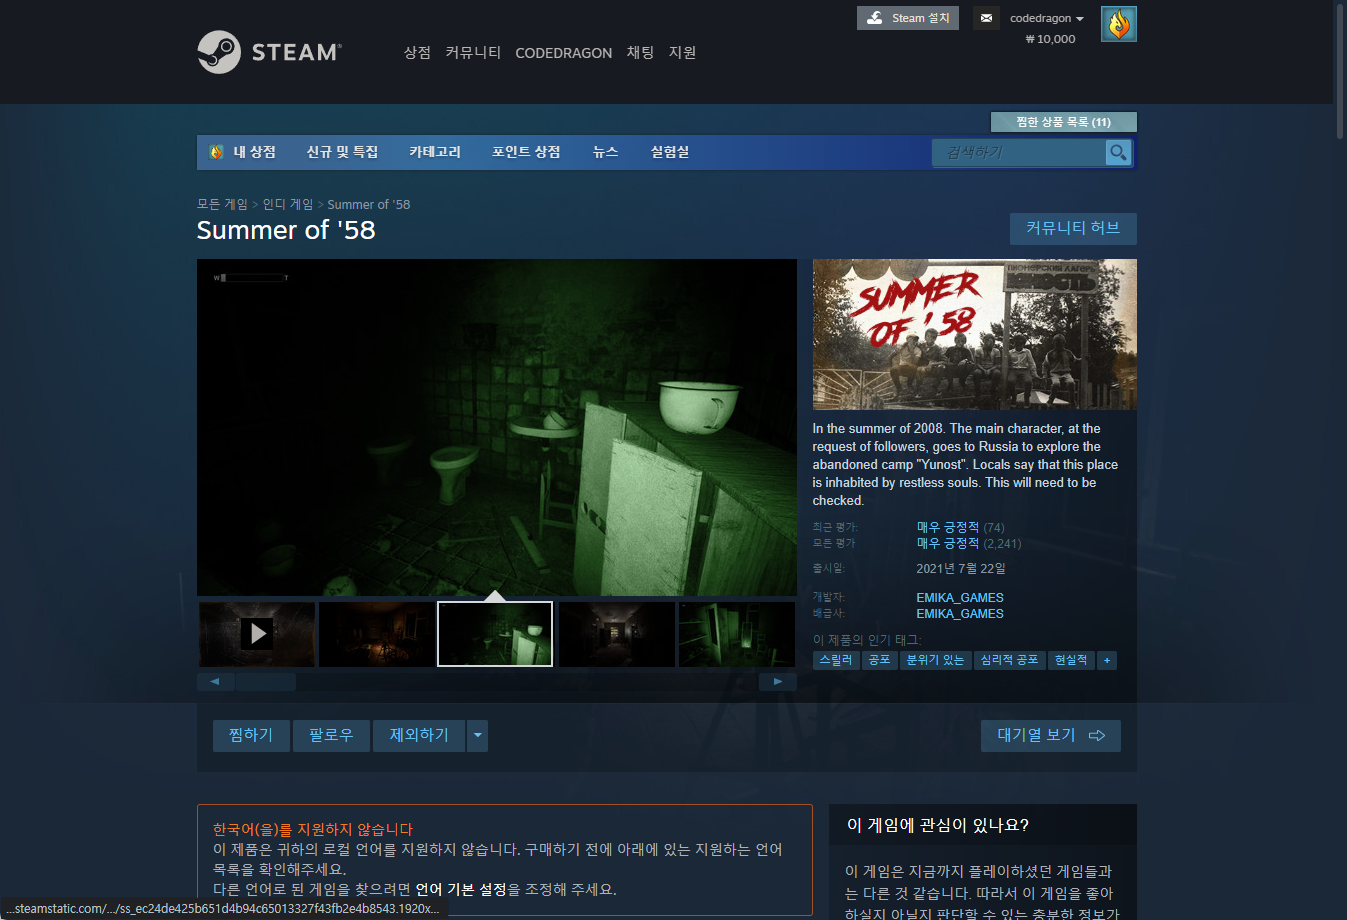Click the 대기열 보기 queue button
The image size is (1347, 920).
pos(1051,735)
